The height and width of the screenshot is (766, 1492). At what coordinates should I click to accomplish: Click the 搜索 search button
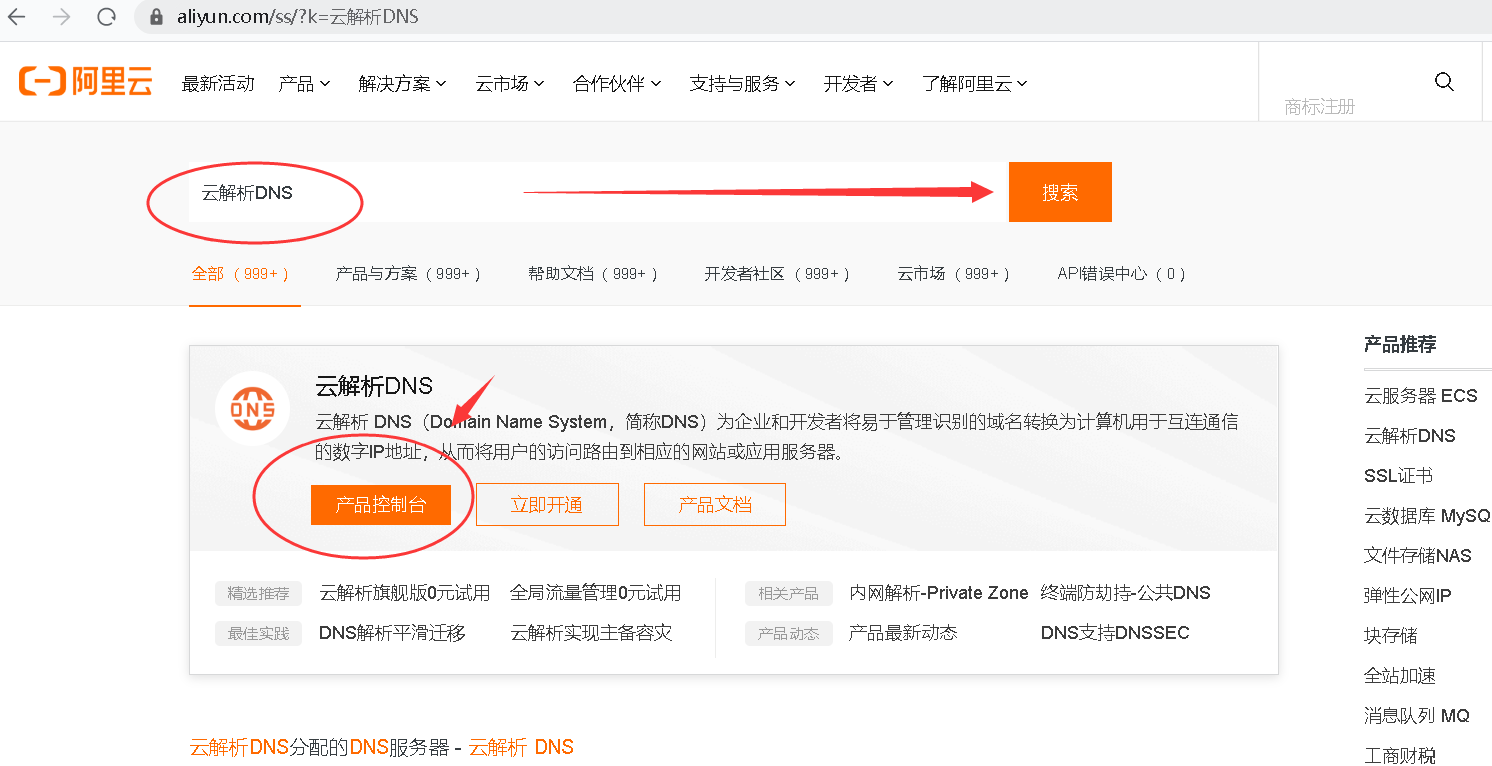point(1060,191)
